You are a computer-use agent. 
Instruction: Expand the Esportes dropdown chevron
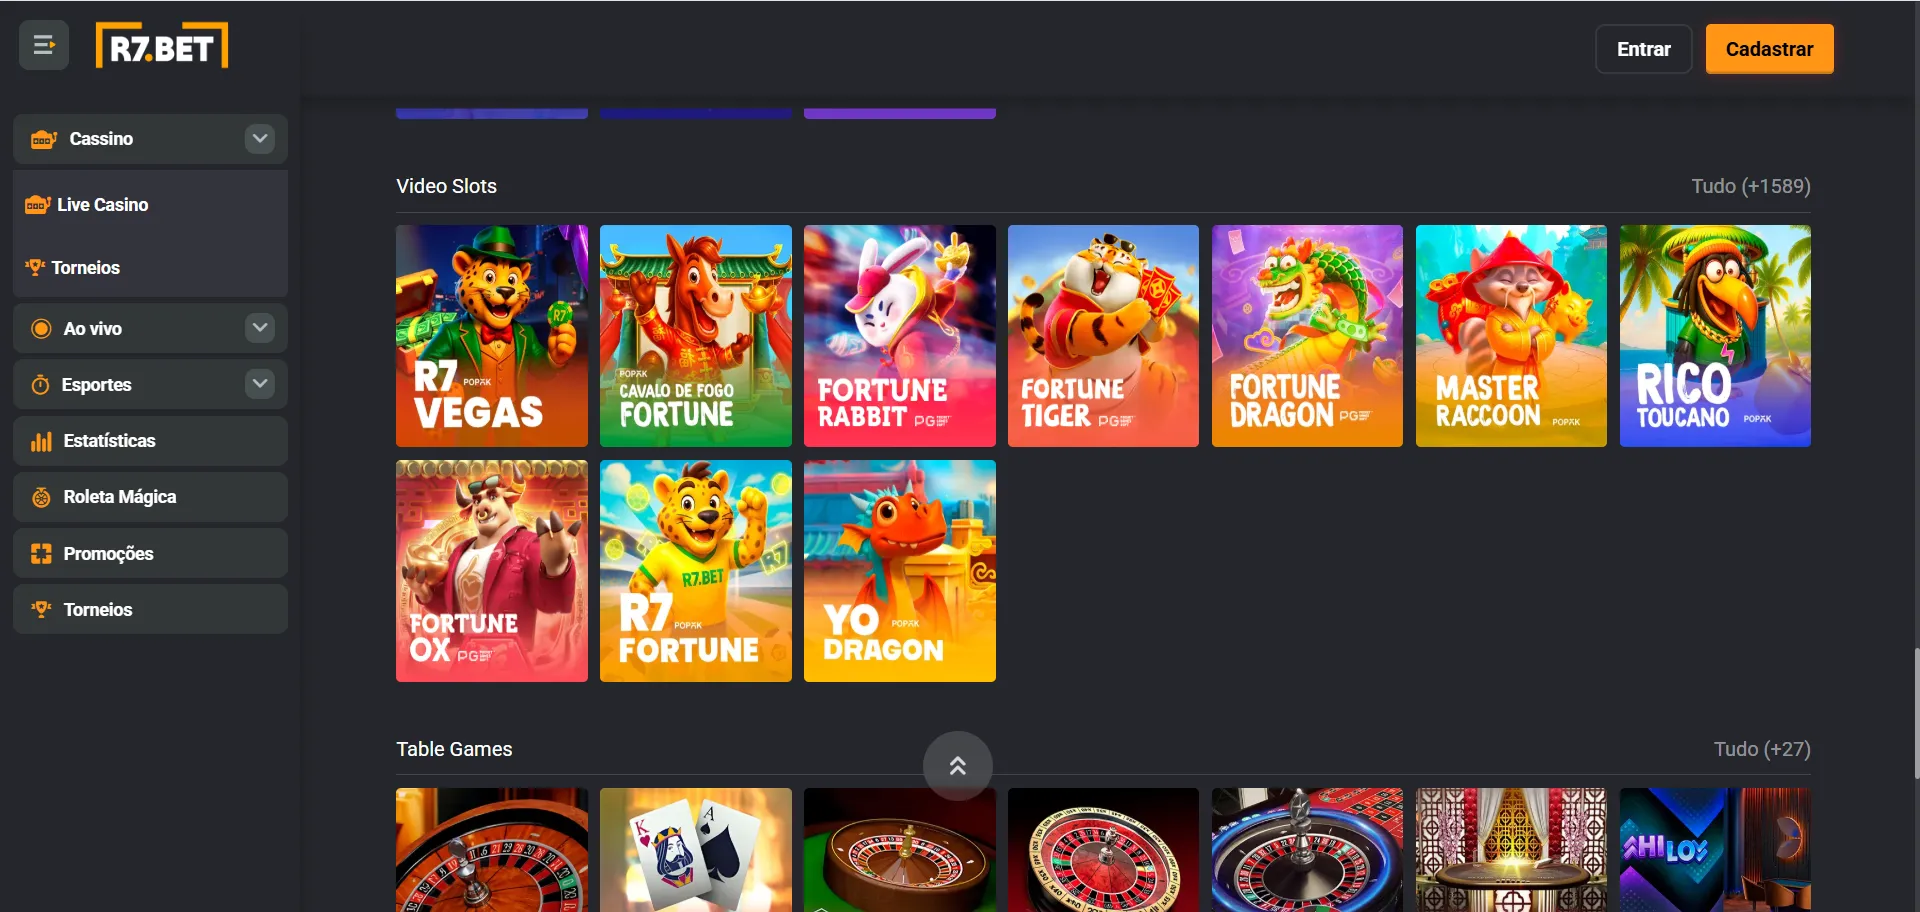point(260,384)
